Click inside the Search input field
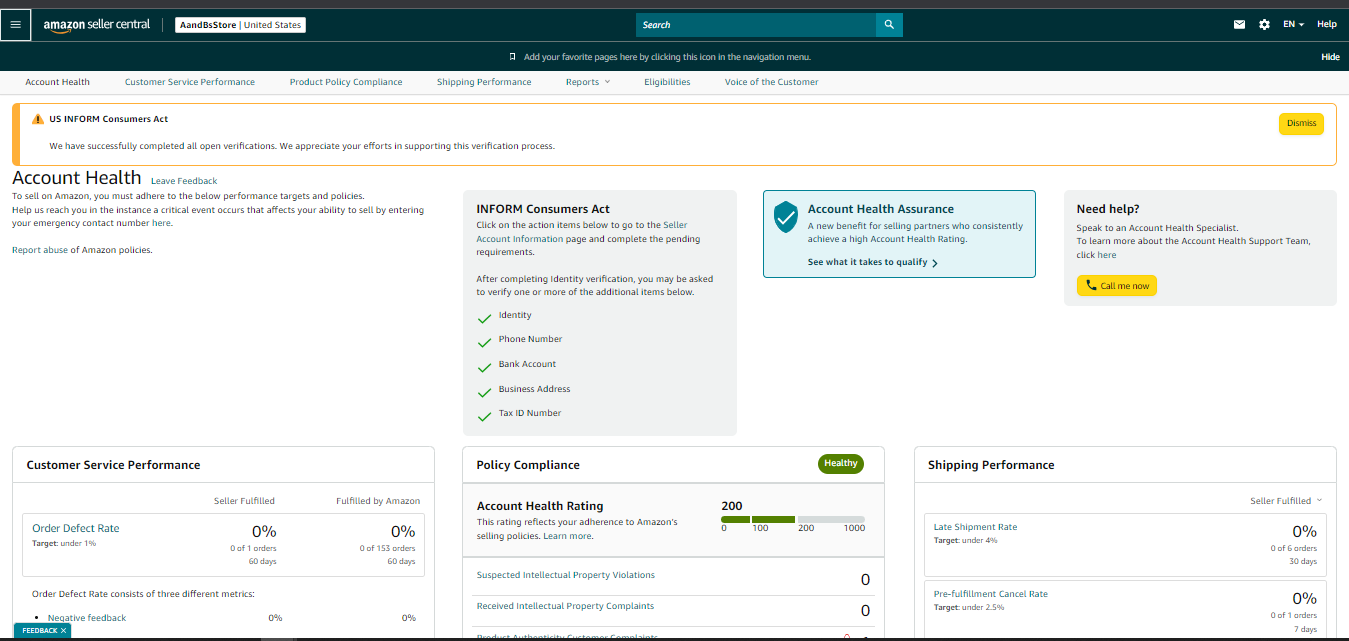This screenshot has width=1349, height=641. click(x=756, y=24)
